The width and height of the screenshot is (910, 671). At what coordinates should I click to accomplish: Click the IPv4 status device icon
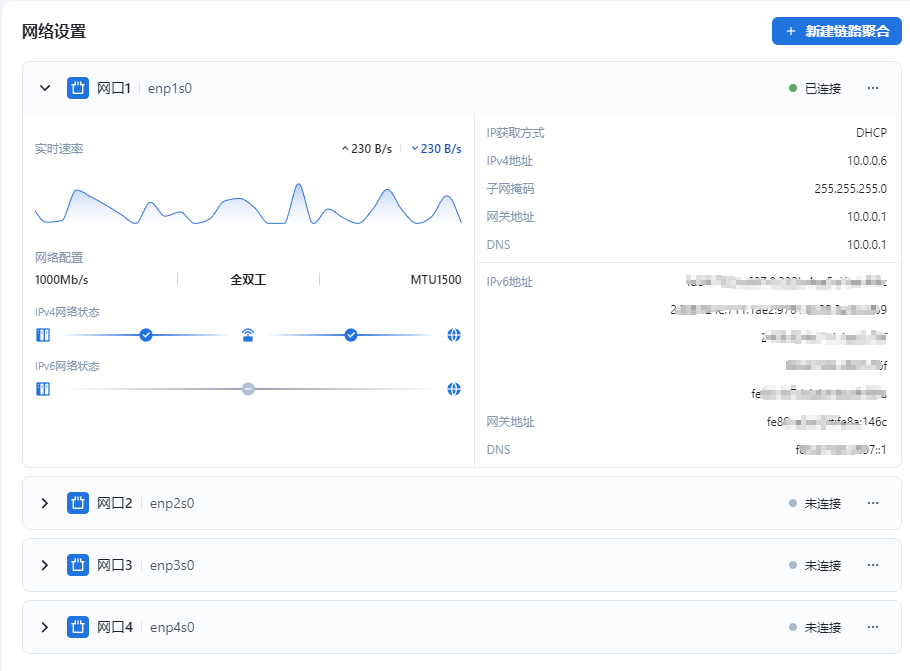[43, 335]
